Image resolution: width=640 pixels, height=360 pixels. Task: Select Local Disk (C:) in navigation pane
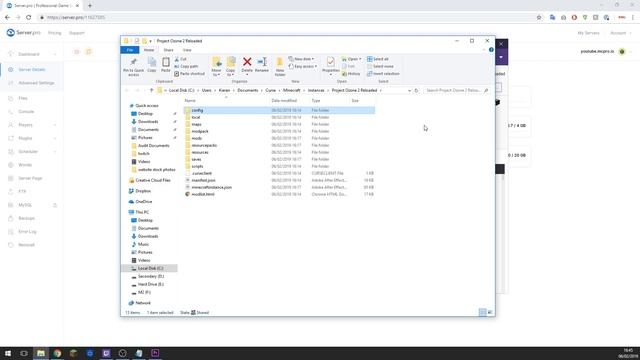coord(149,268)
